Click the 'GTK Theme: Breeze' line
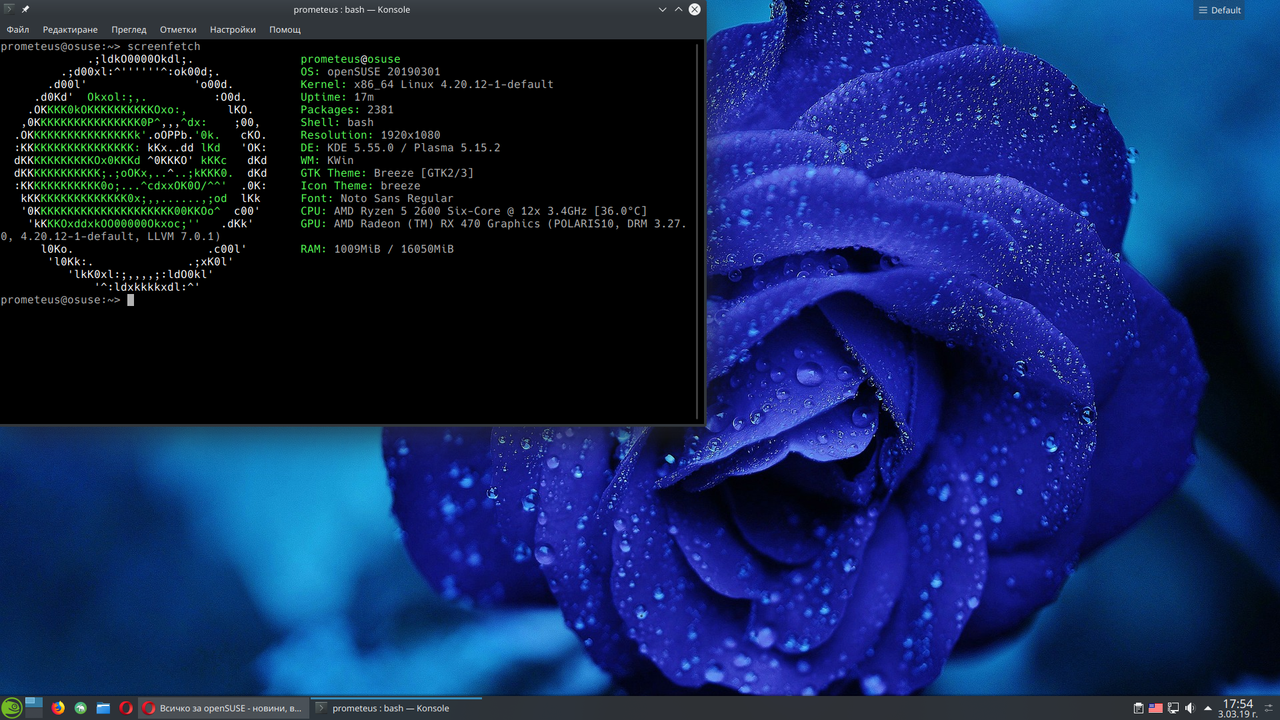Screen dimensions: 1280x720 point(387,173)
